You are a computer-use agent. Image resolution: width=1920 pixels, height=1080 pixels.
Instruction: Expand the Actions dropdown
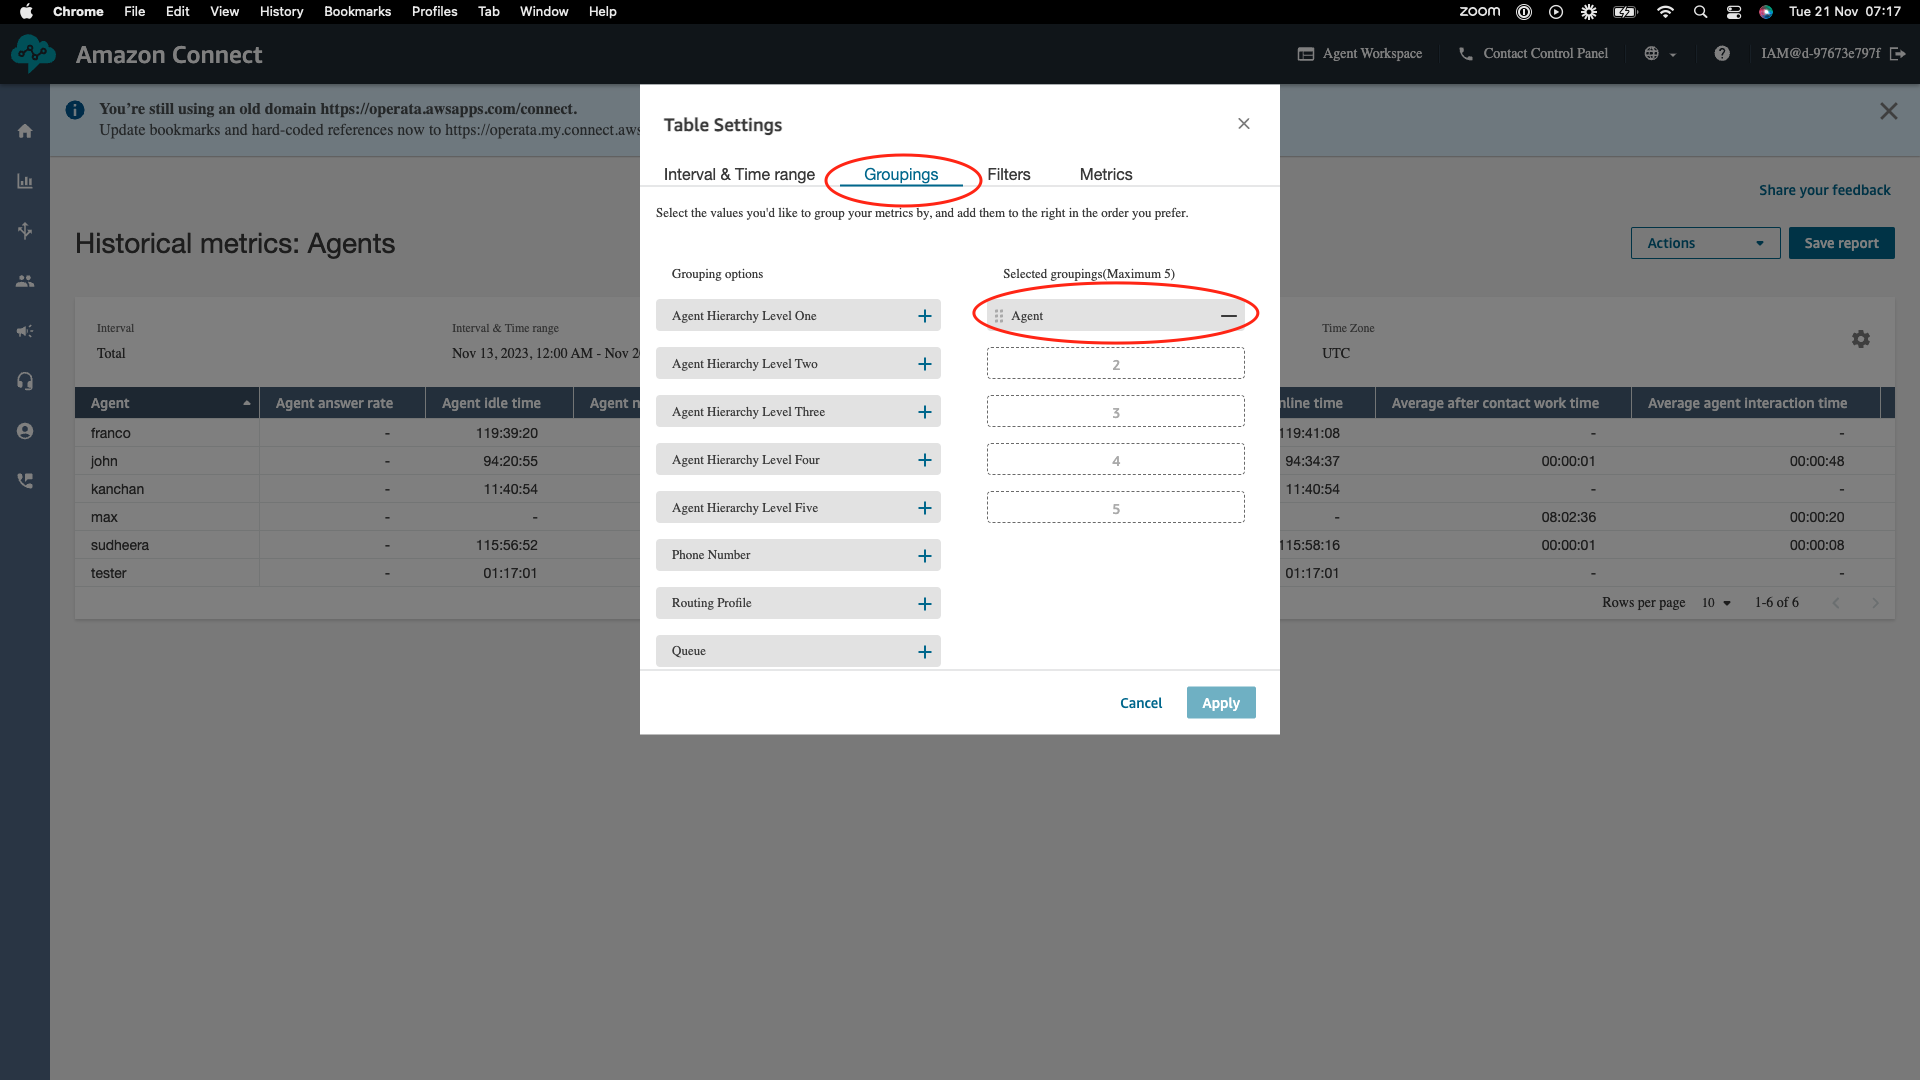(1705, 243)
